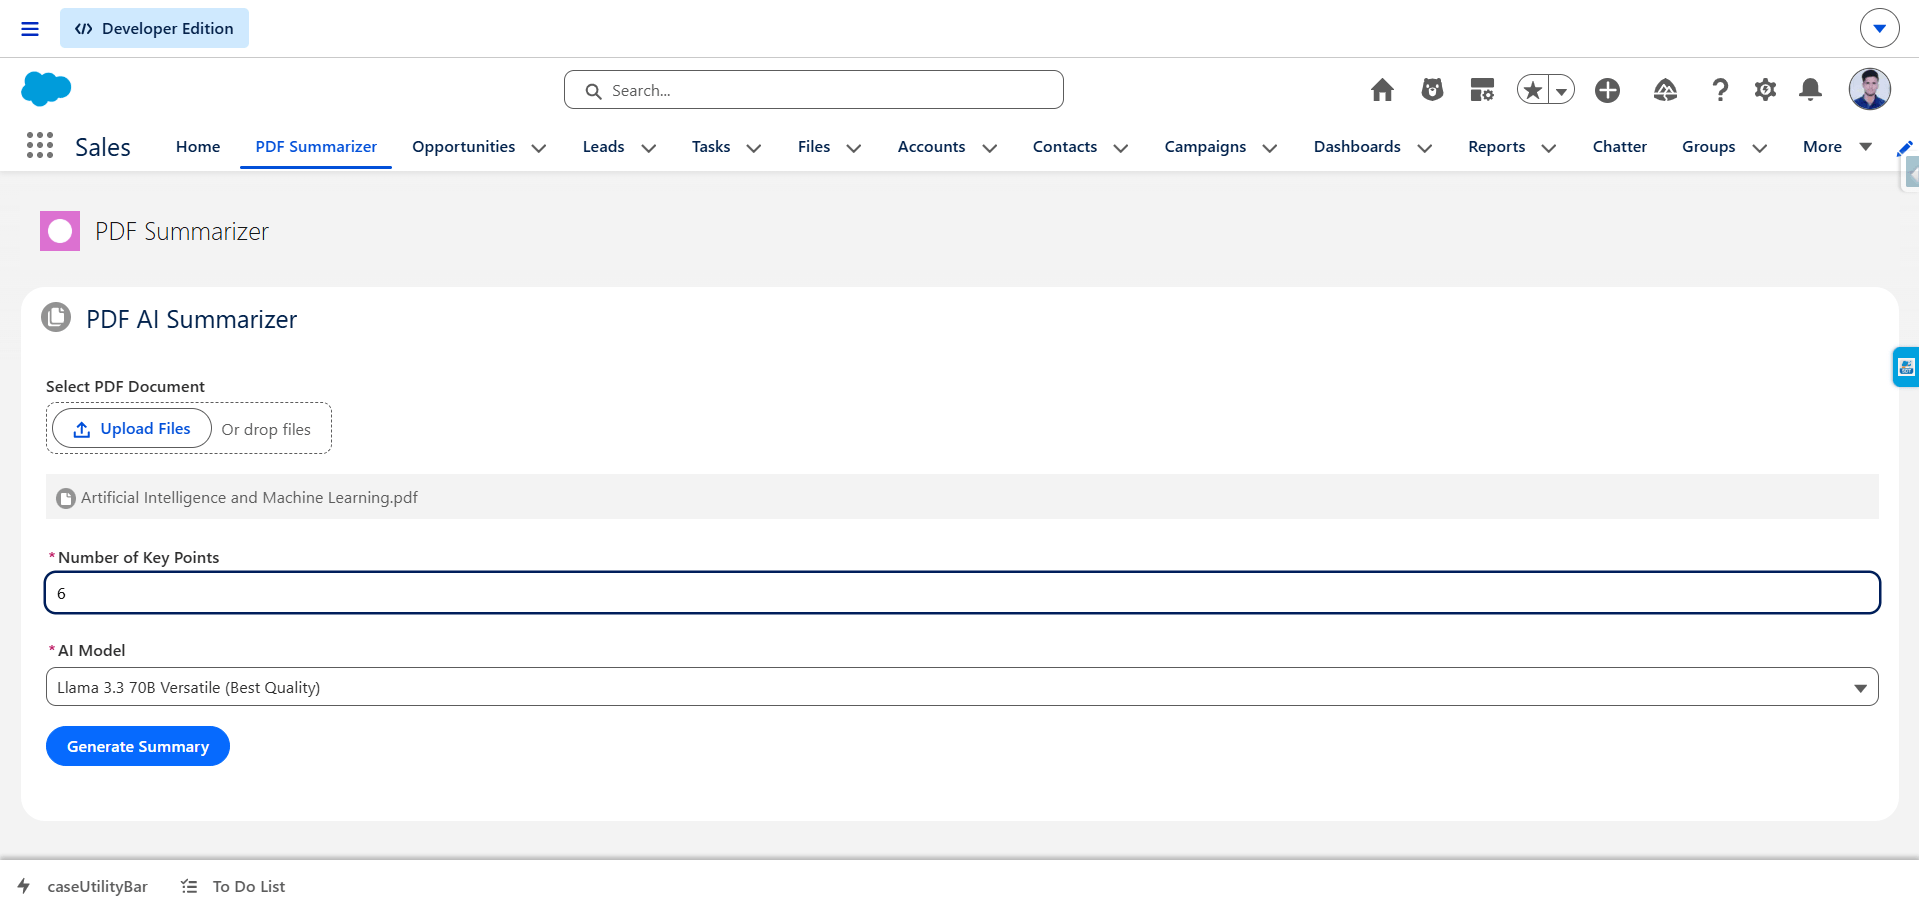Screen dimensions: 1919x905
Task: Open the Notifications bell
Action: 1810,90
